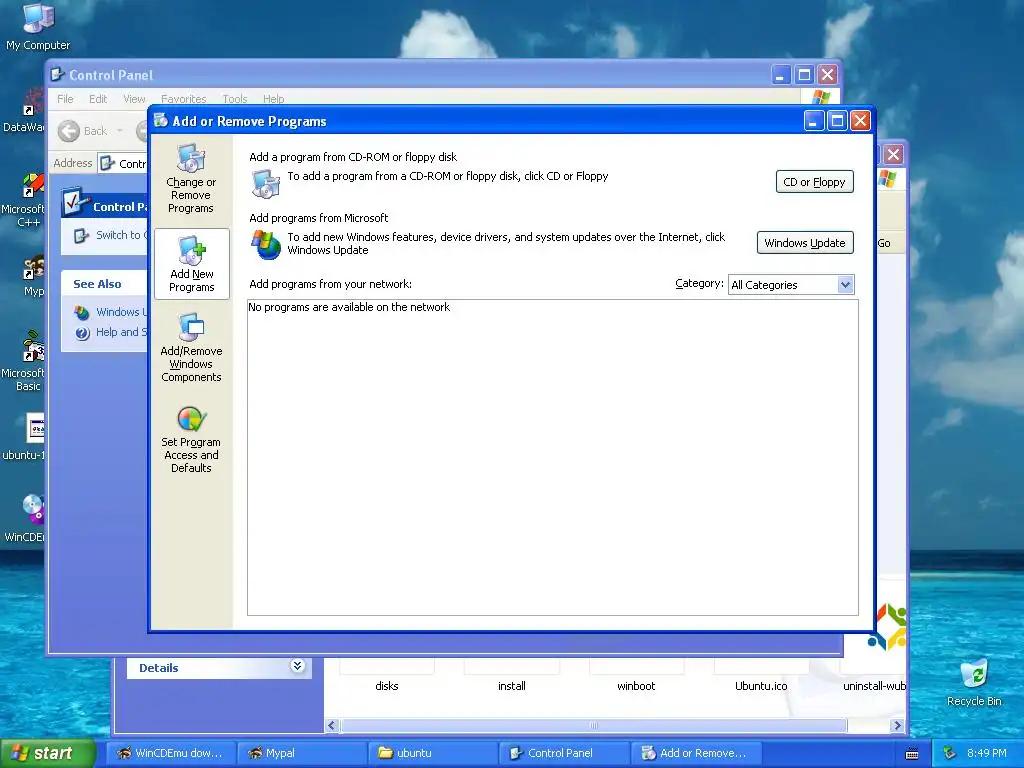The image size is (1024, 768).
Task: Click Switch to view link in Control Panel
Action: click(111, 235)
